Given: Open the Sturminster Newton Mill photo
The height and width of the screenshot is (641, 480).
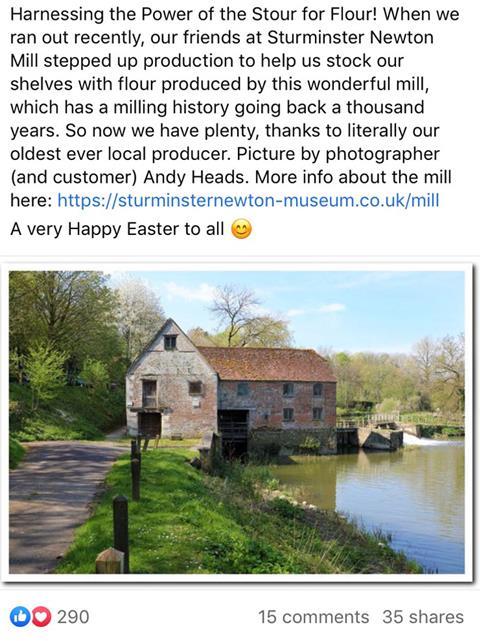Looking at the screenshot, I should click(237, 422).
